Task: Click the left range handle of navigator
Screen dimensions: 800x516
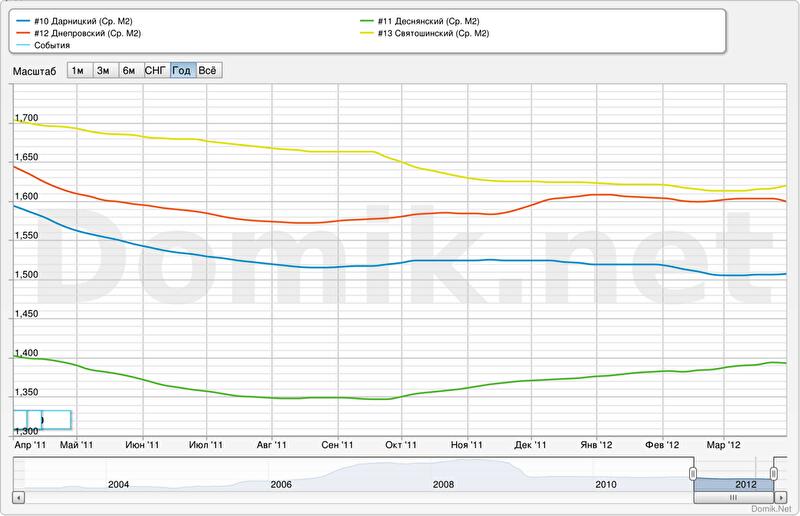Action: (692, 471)
